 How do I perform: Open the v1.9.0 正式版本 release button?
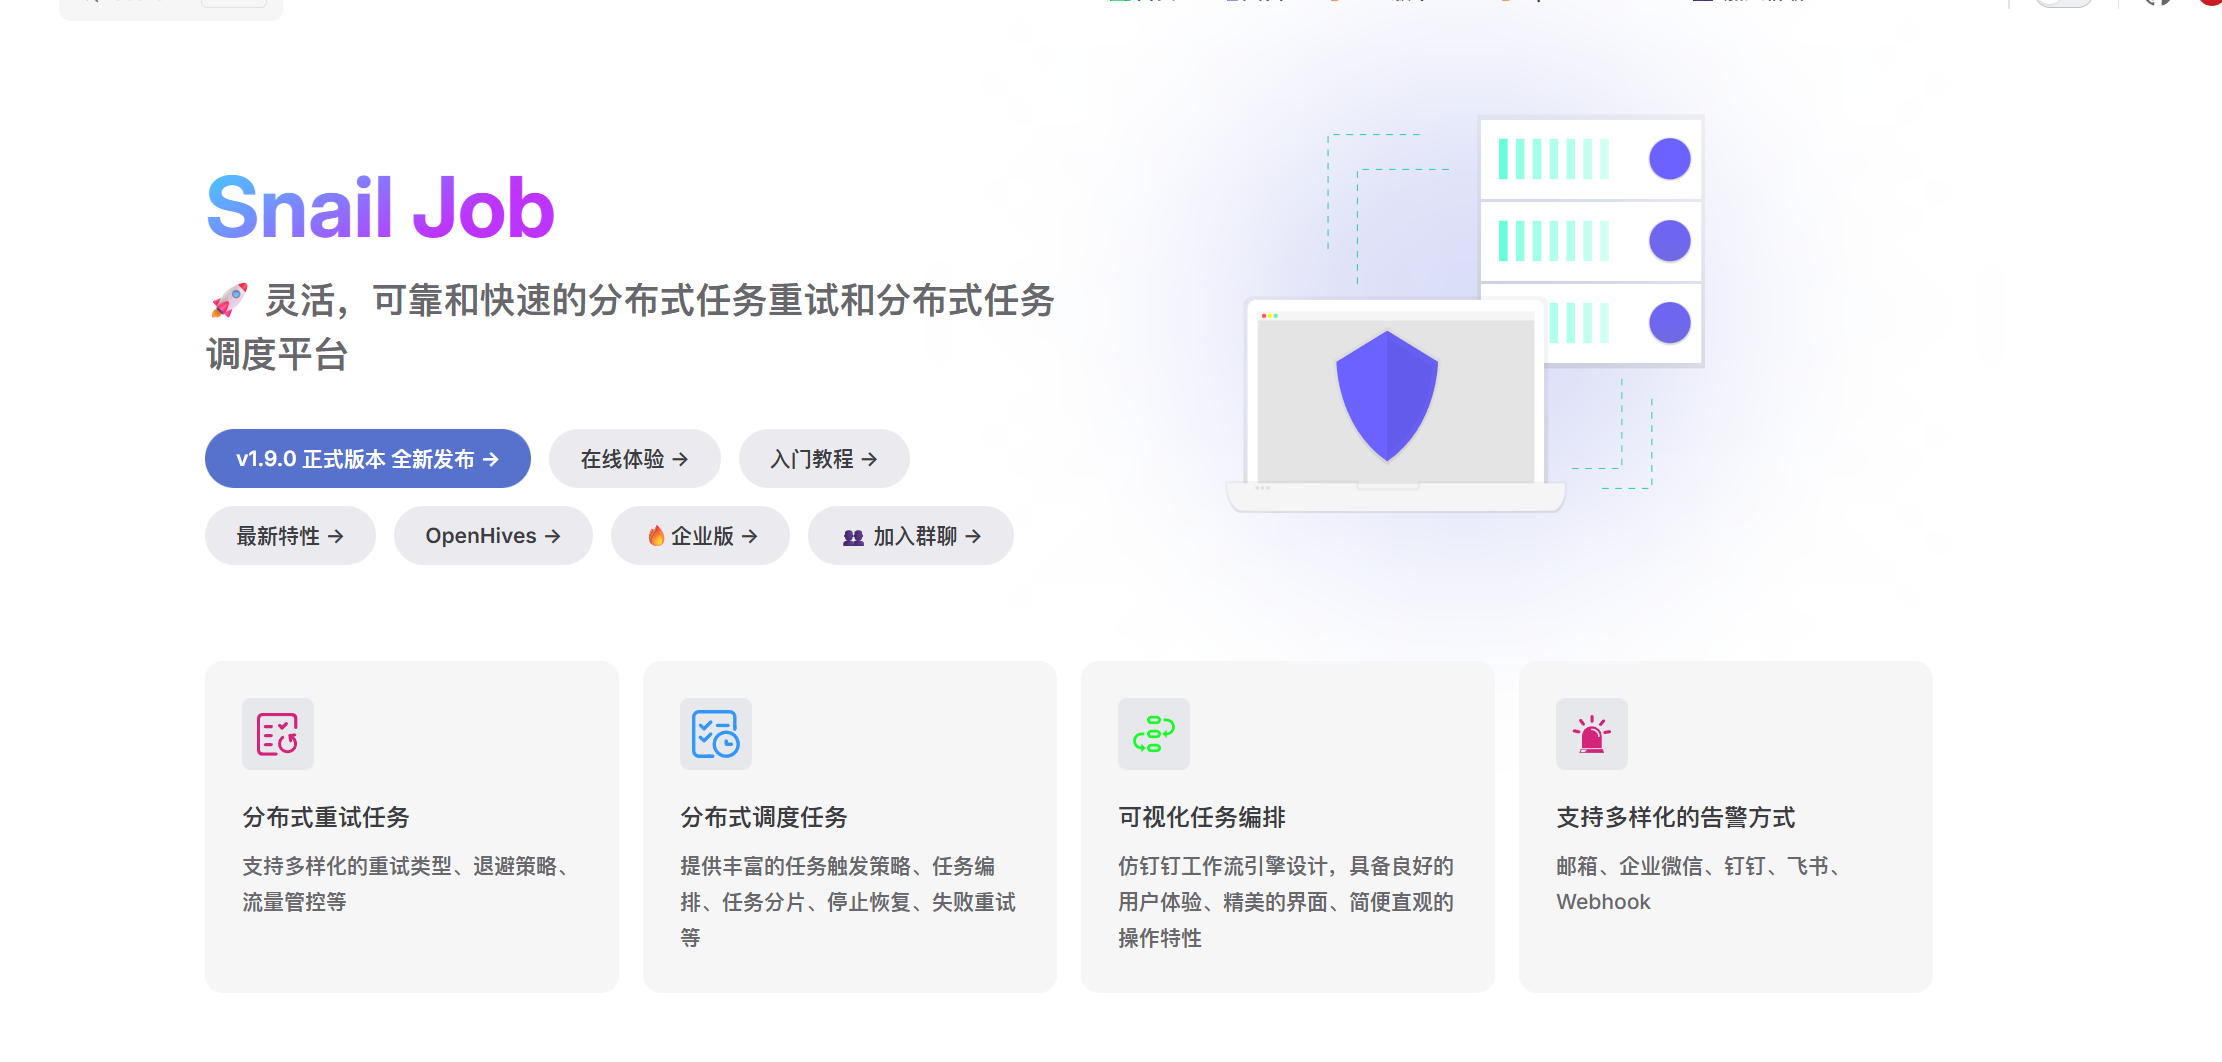(367, 458)
